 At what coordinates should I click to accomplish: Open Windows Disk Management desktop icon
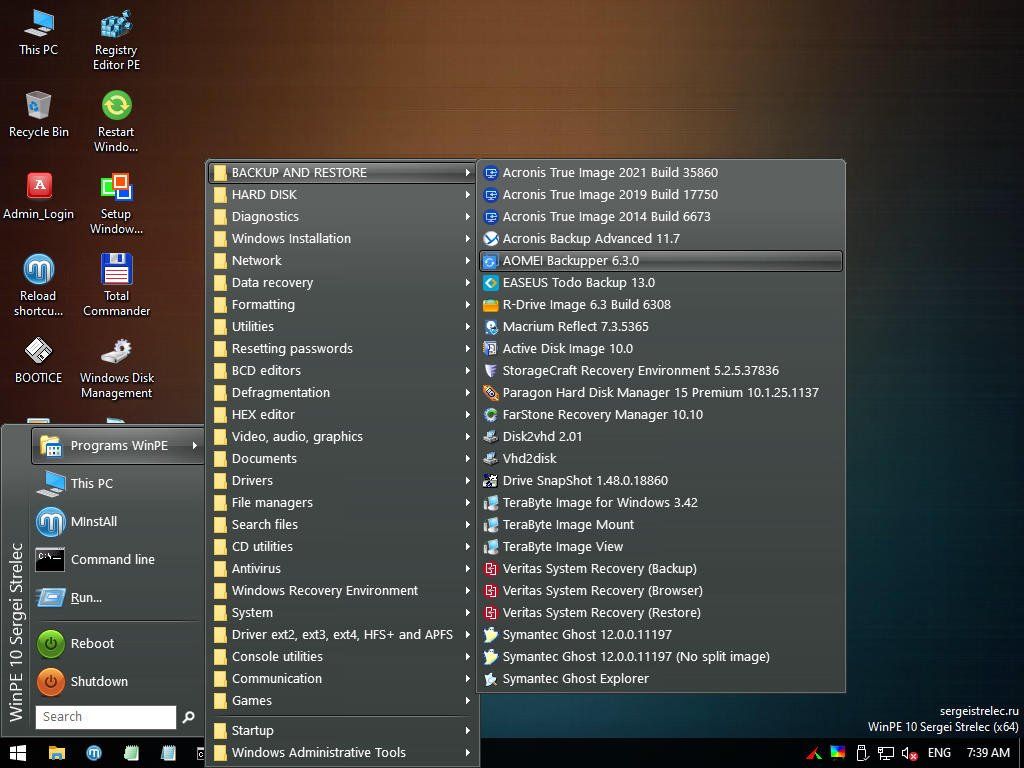pyautogui.click(x=116, y=368)
